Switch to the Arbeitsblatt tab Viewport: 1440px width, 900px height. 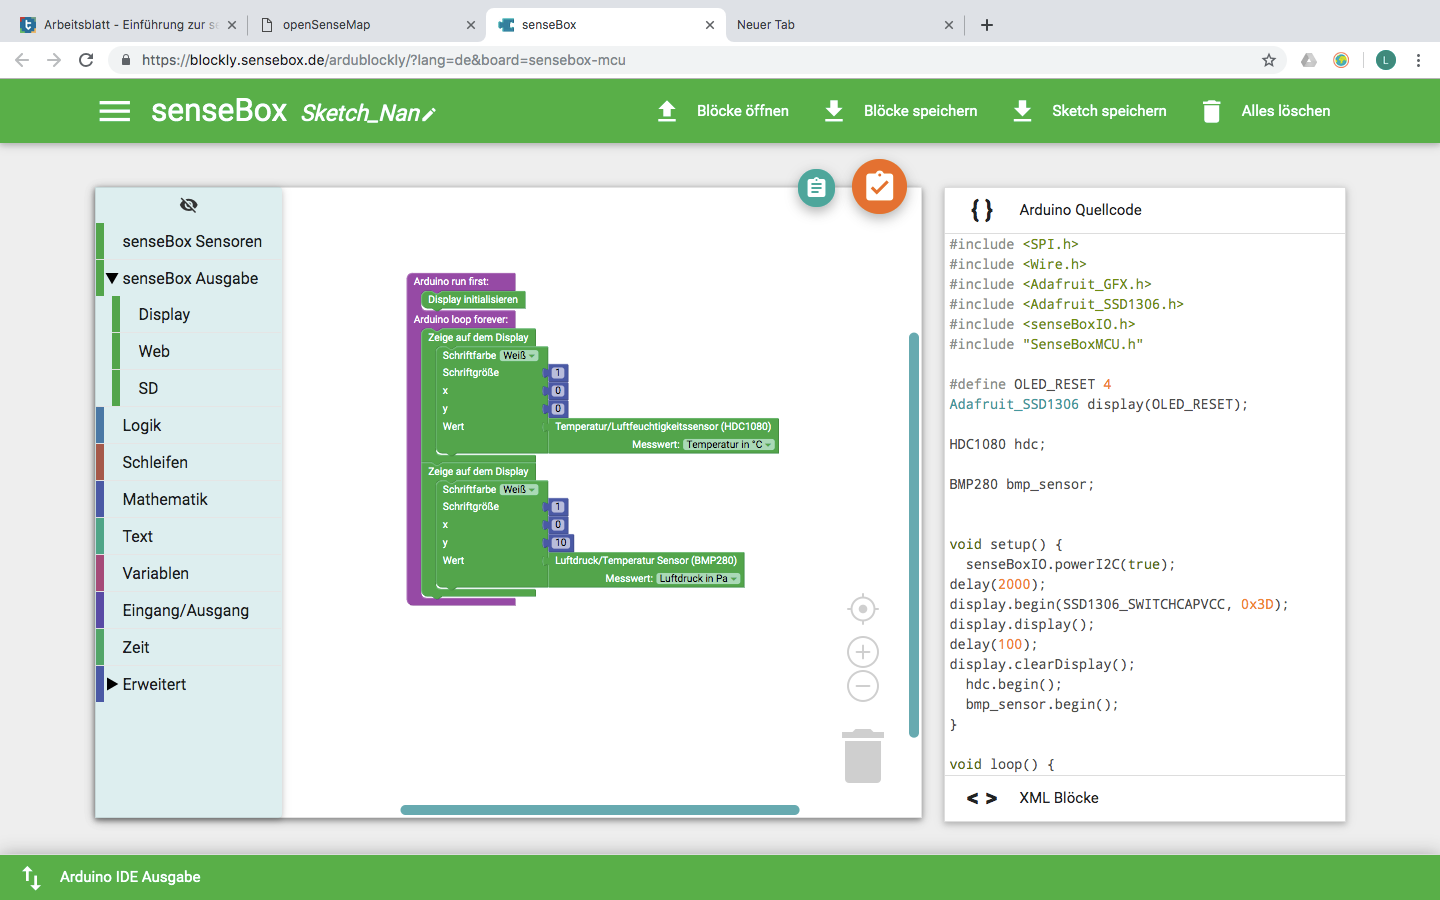pos(130,25)
